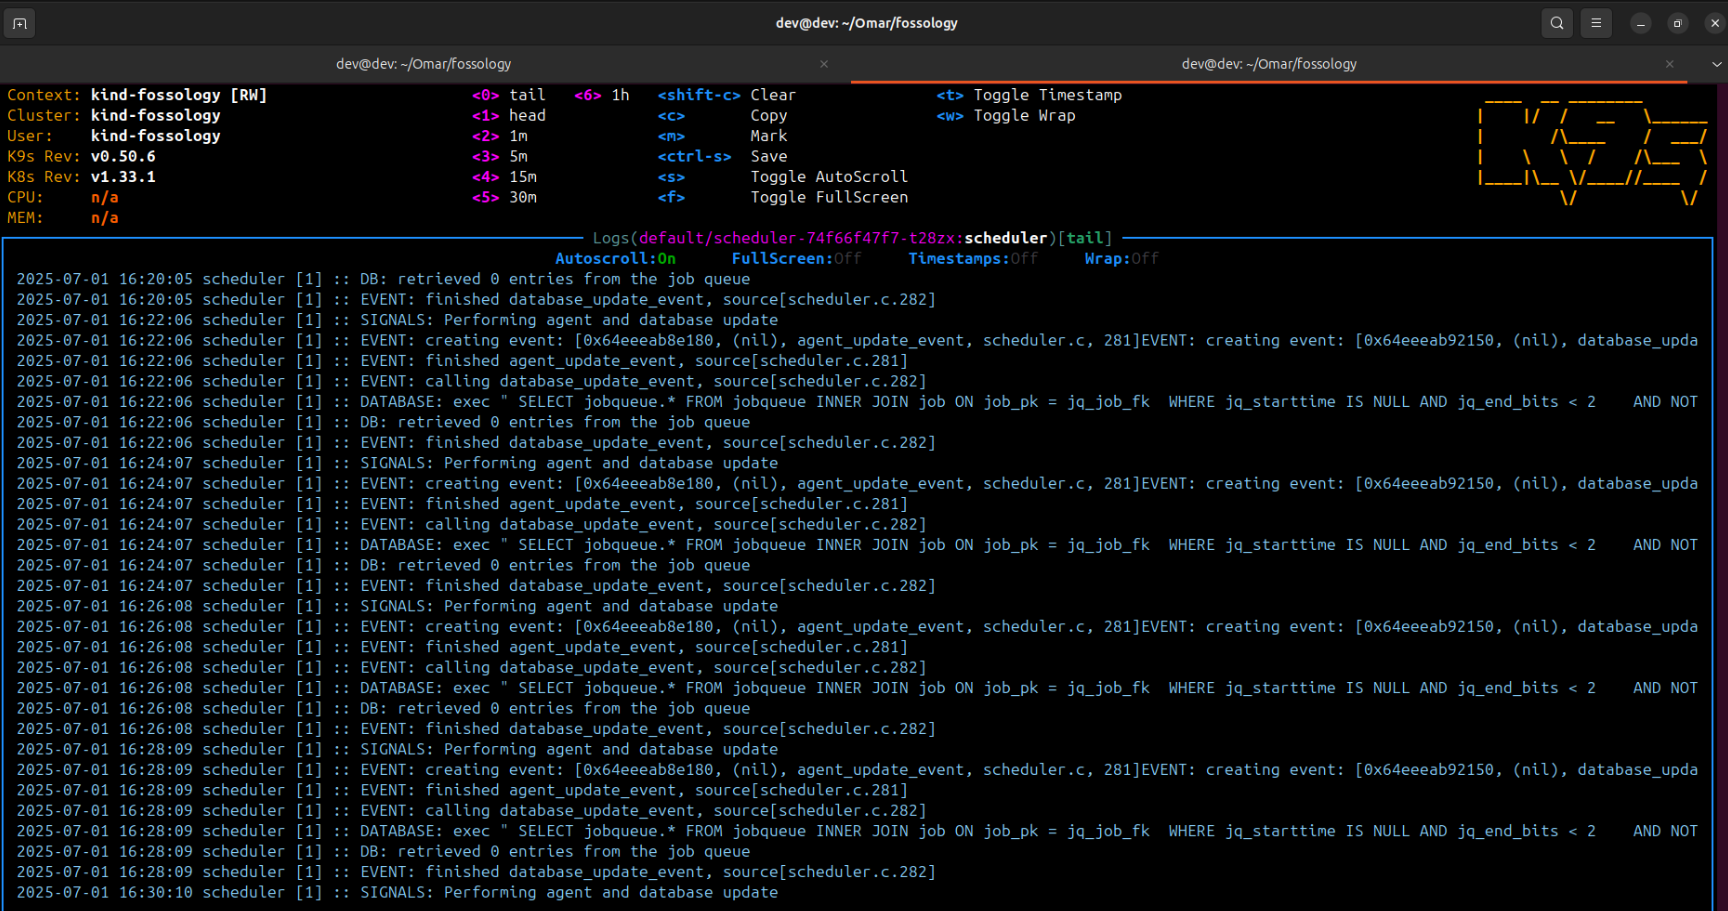Click the 16:20:05 DB retrieved 0 entries line
The image size is (1728, 911).
383,279
